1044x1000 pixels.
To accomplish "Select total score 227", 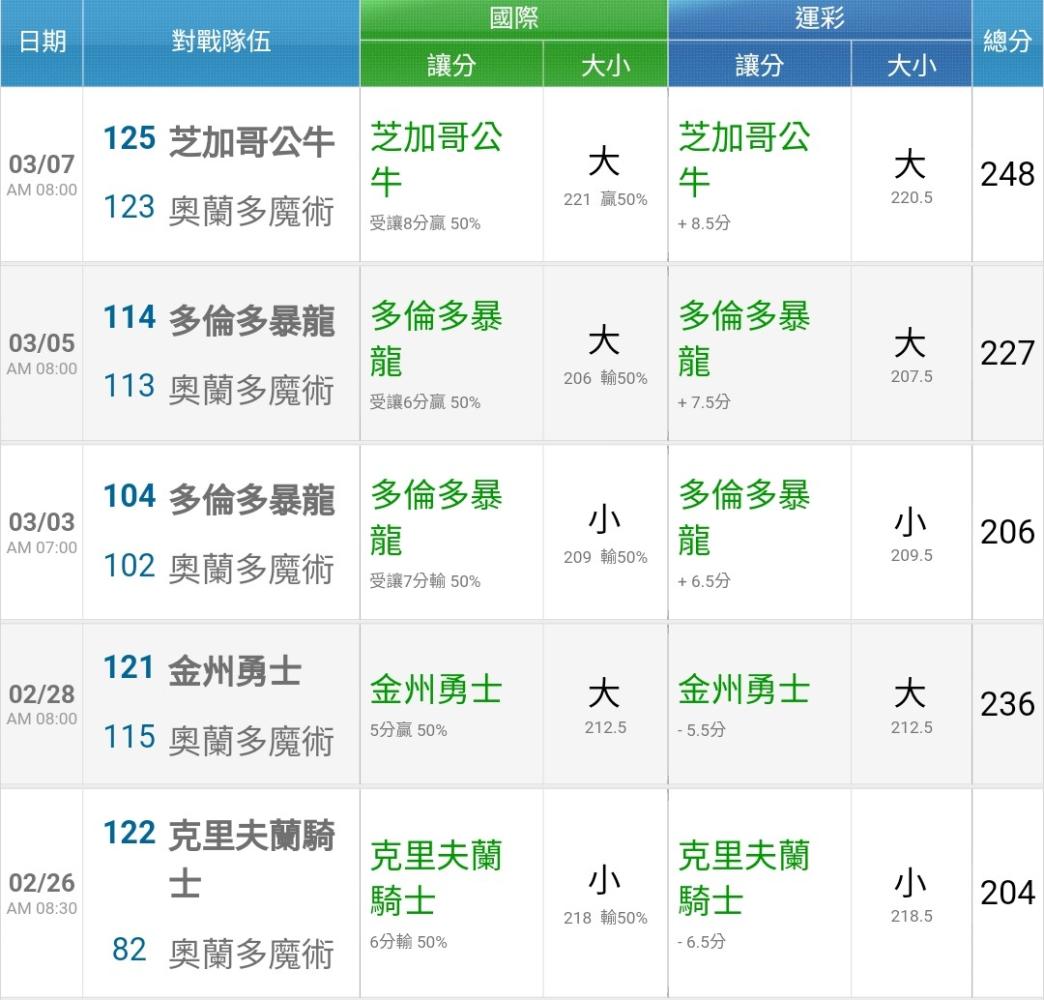I will [x=1007, y=353].
